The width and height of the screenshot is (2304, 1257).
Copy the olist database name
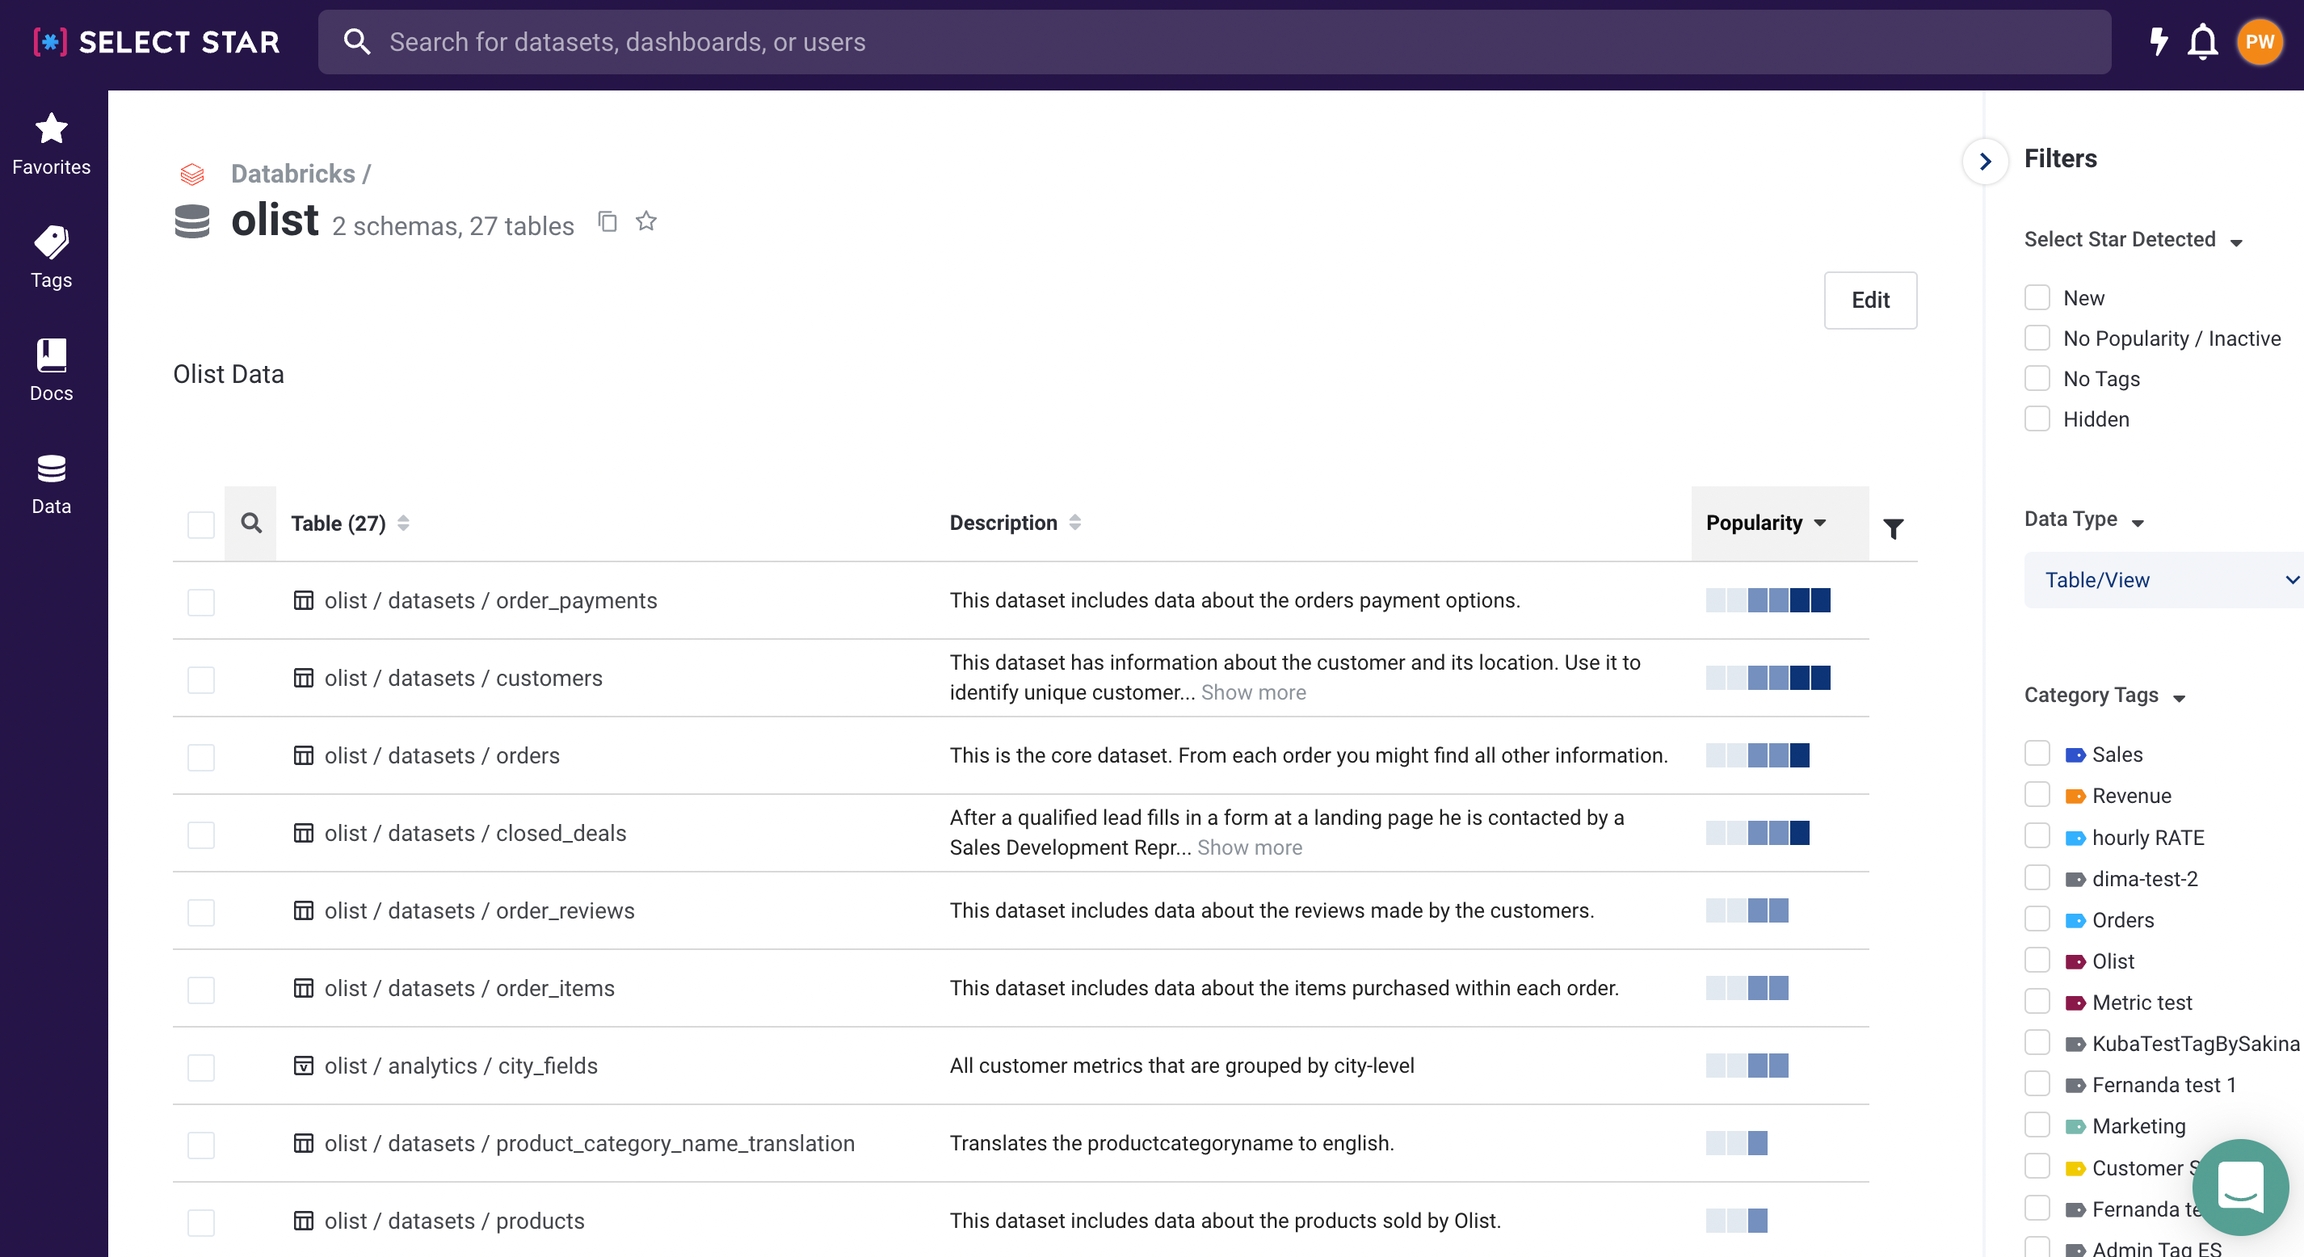[x=607, y=221]
